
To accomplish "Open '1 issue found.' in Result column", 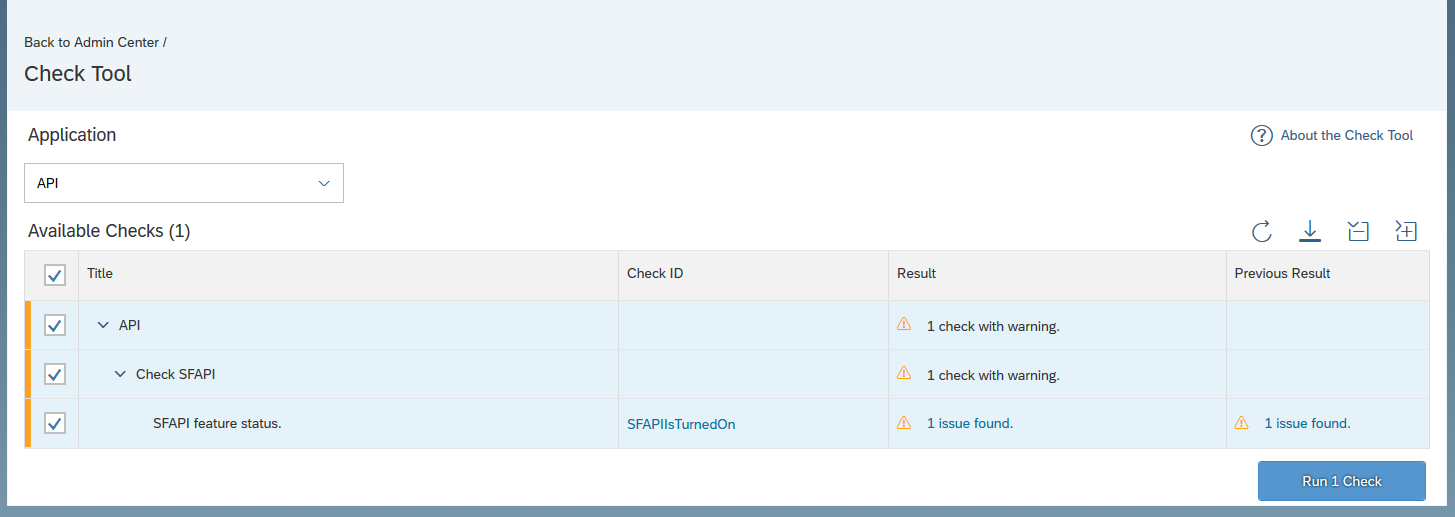I will tap(970, 423).
